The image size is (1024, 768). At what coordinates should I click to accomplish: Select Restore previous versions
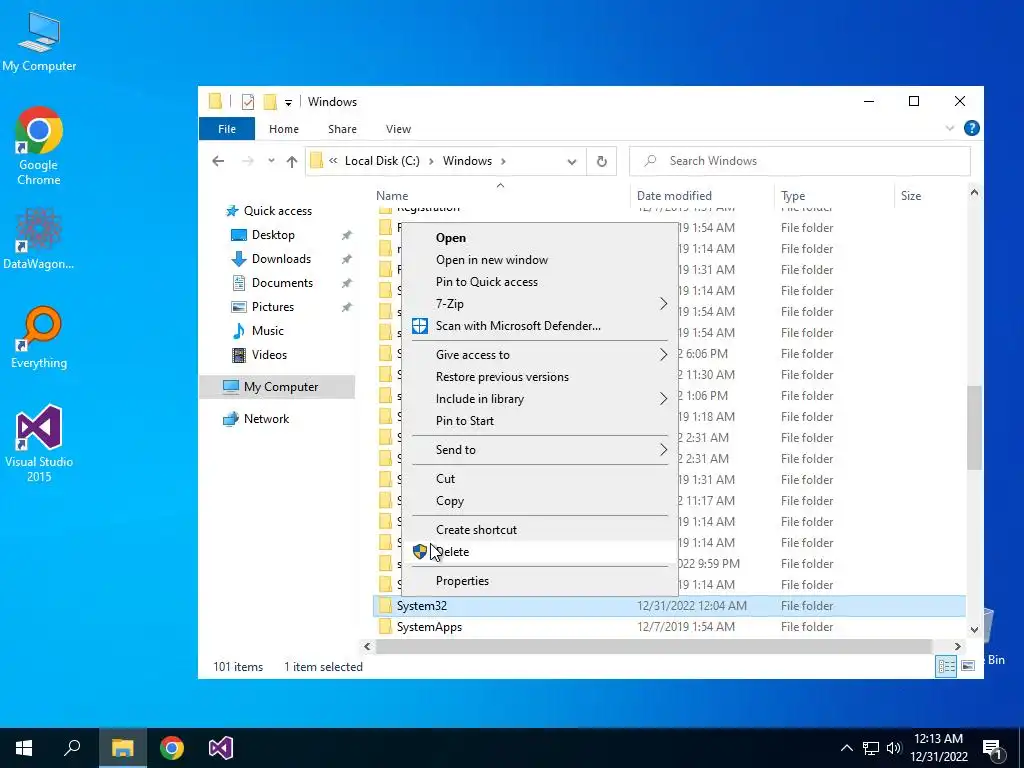(x=540, y=377)
